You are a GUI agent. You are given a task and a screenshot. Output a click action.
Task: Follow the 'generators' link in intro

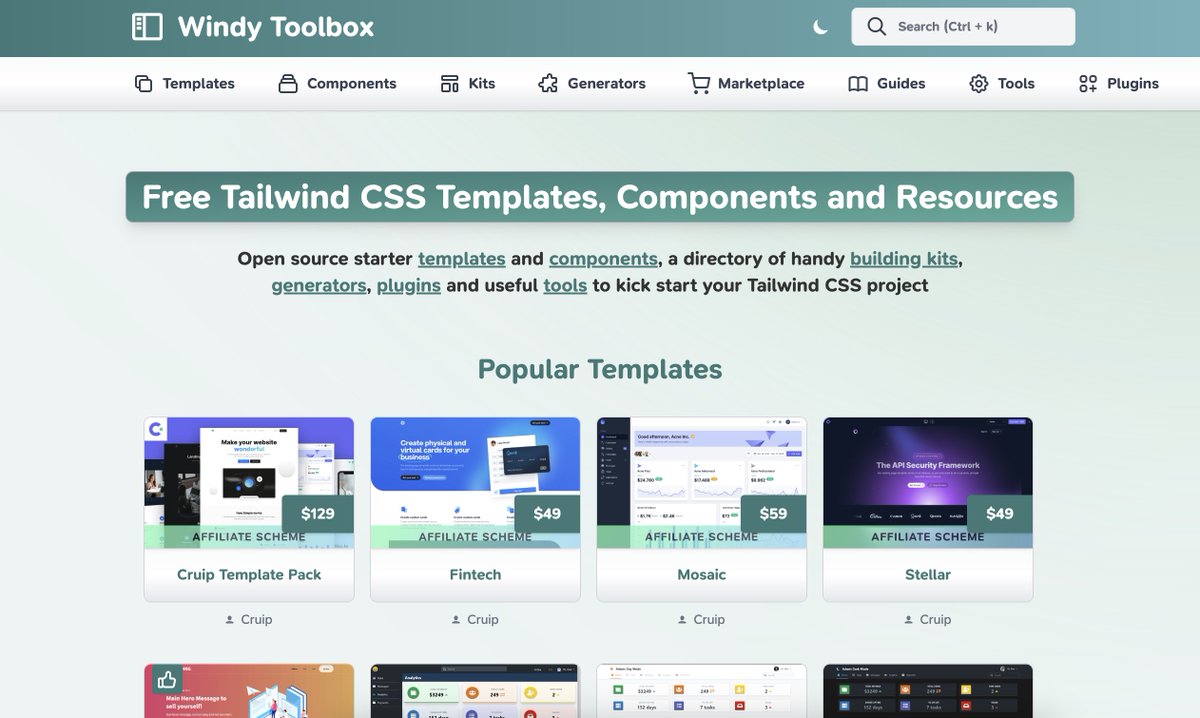(319, 286)
